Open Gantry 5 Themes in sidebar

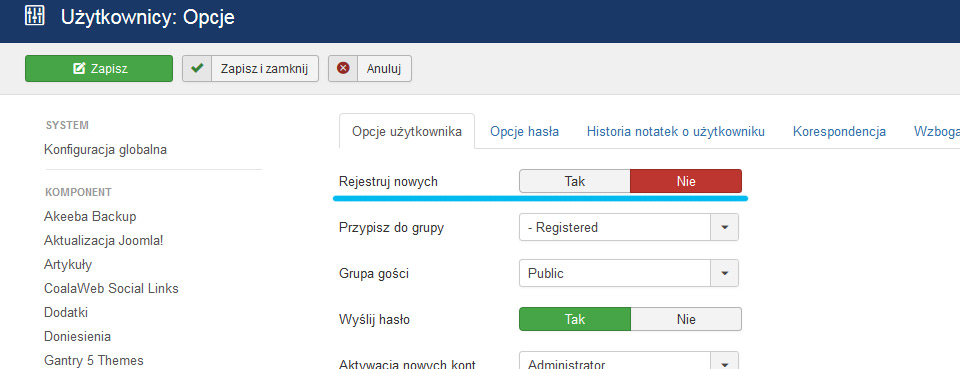[x=94, y=360]
